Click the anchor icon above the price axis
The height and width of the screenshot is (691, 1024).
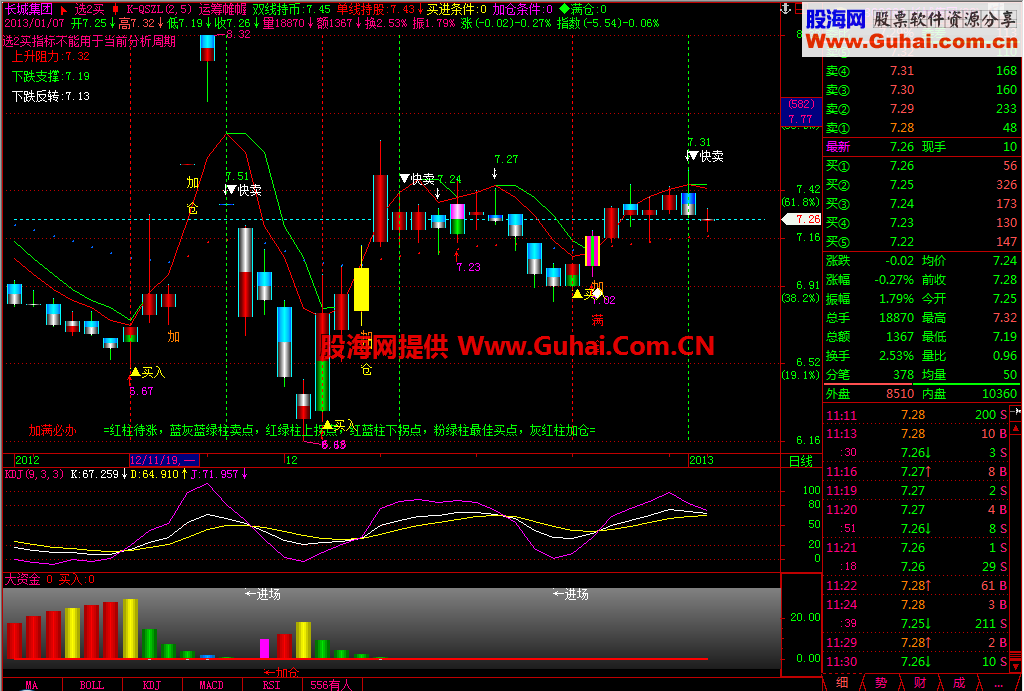click(x=786, y=8)
